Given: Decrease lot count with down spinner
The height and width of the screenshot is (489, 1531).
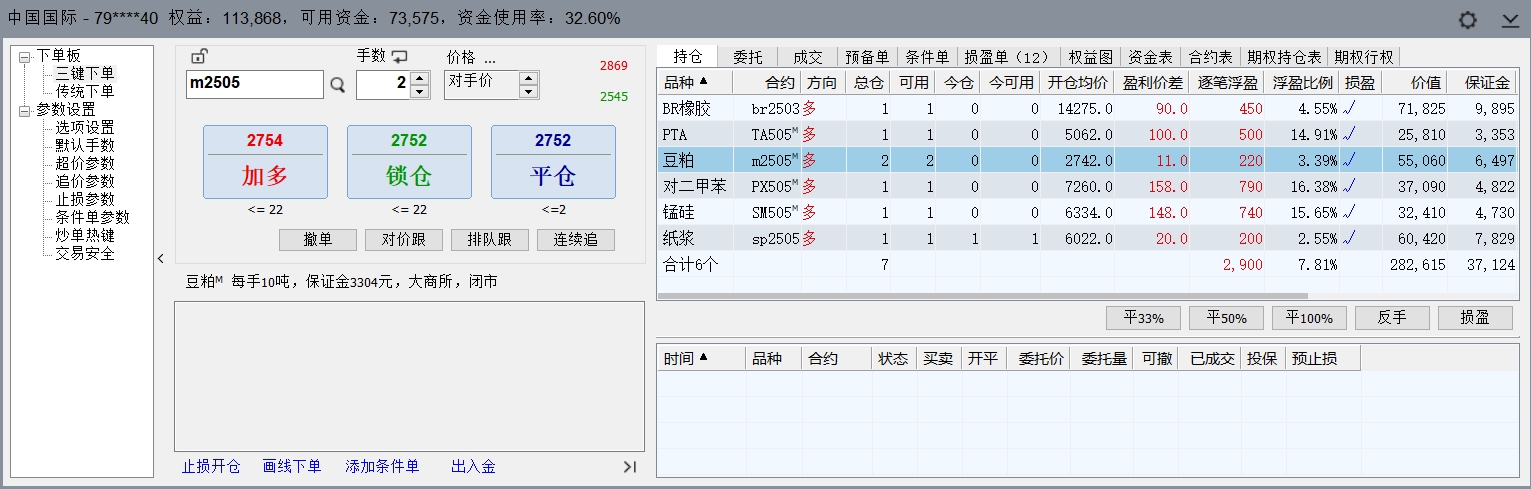Looking at the screenshot, I should (x=420, y=91).
